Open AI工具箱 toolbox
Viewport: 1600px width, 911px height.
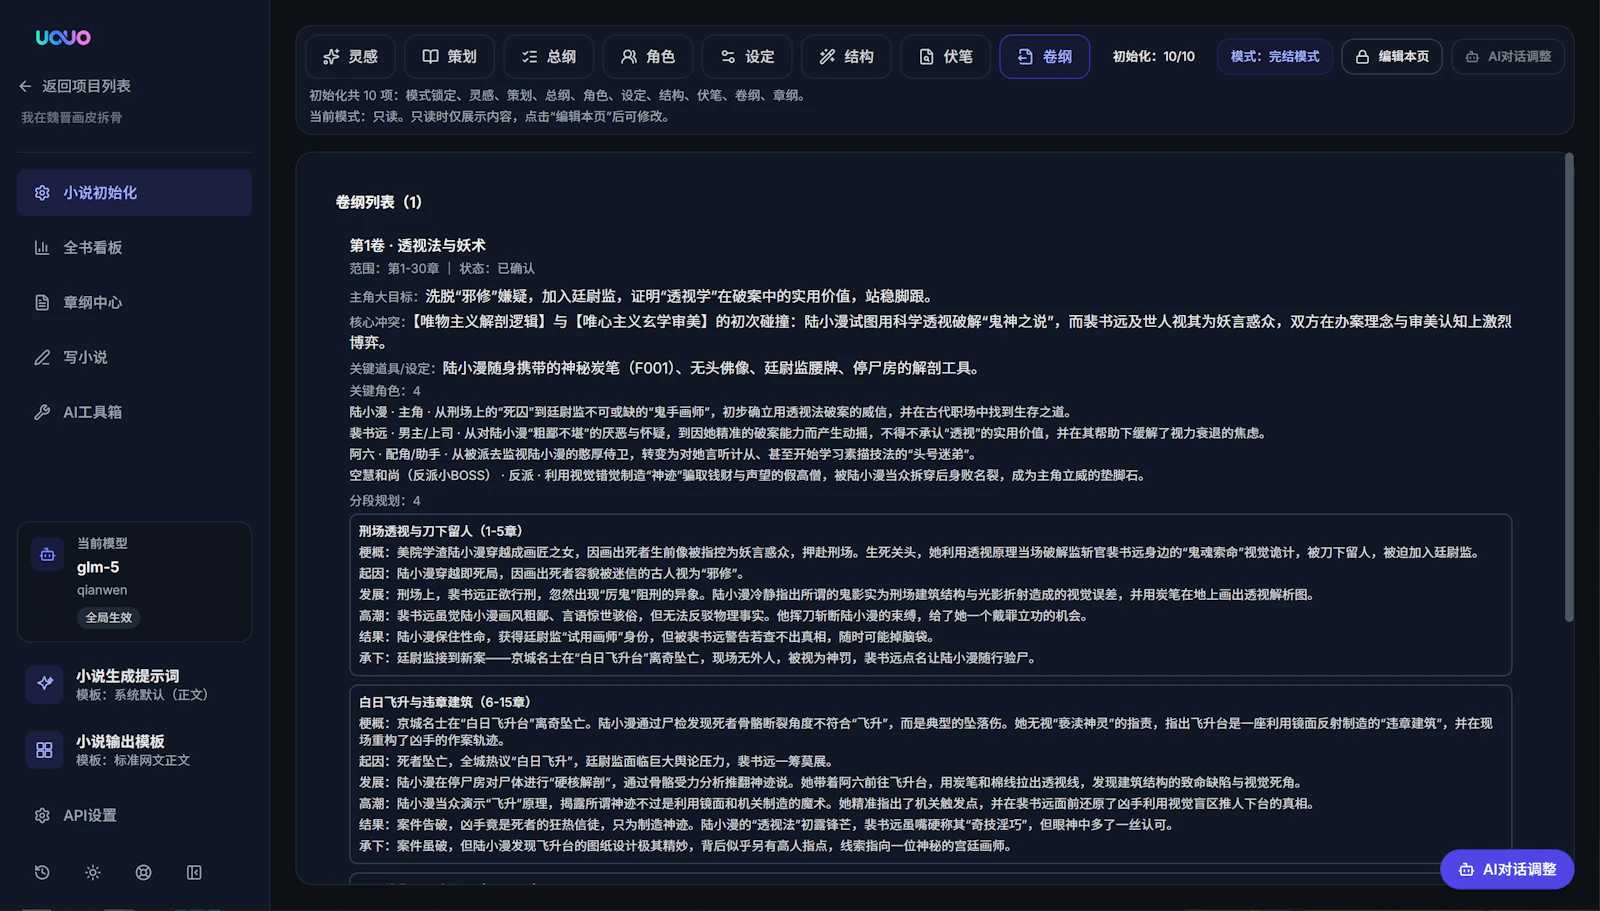click(134, 412)
